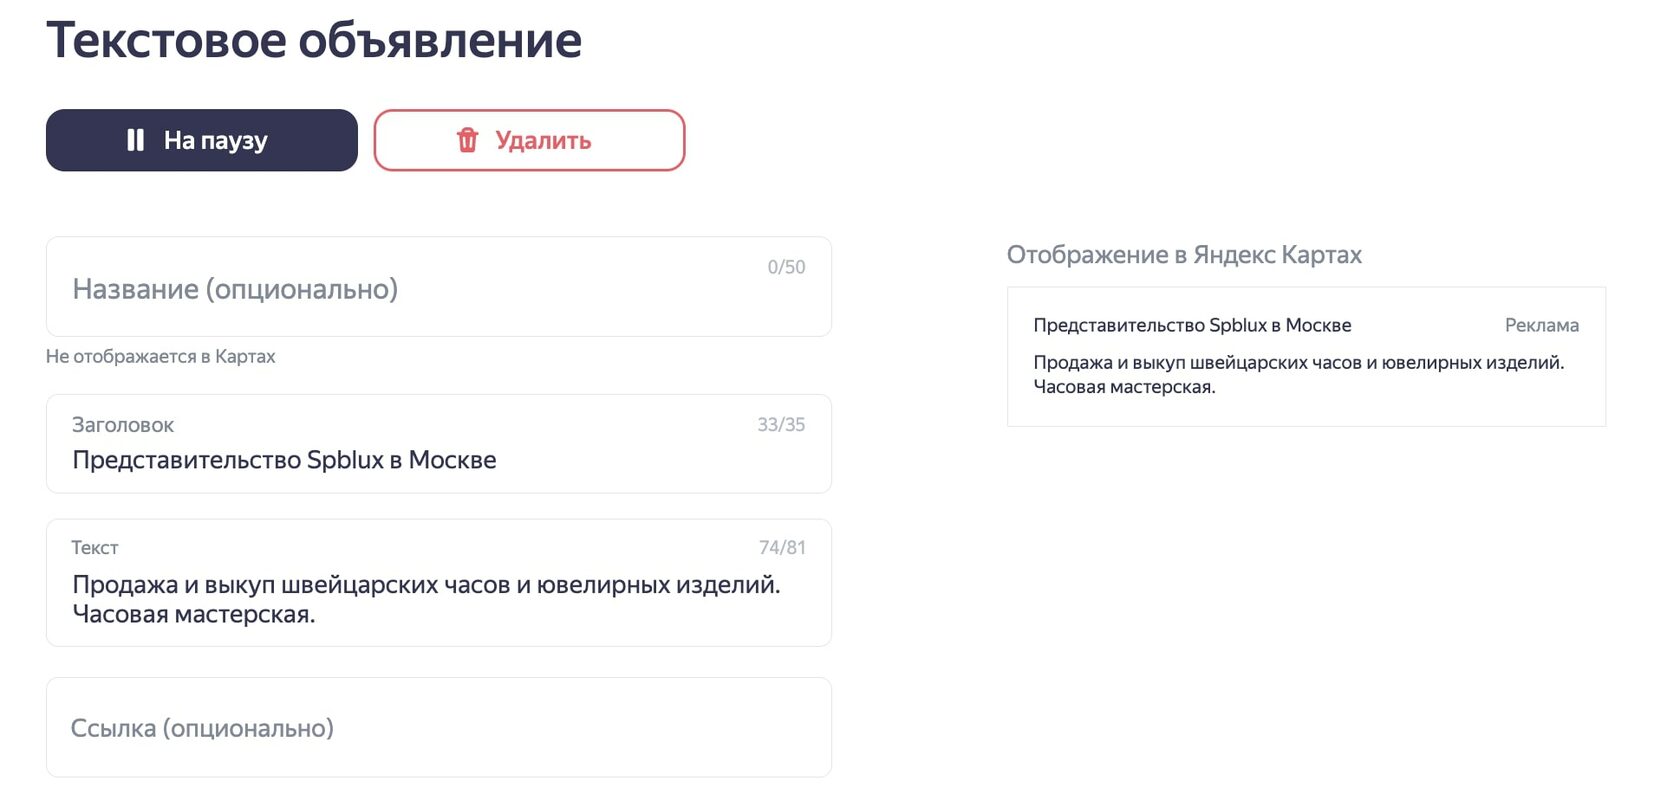The height and width of the screenshot is (800, 1680).
Task: Click the preview ad description text
Action: tap(1298, 375)
